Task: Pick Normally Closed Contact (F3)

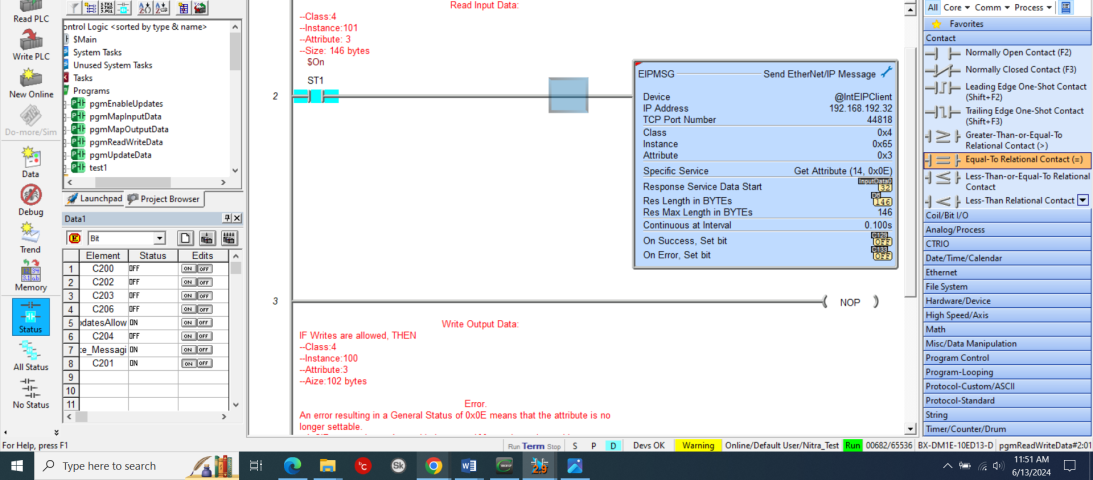Action: (x=1006, y=70)
